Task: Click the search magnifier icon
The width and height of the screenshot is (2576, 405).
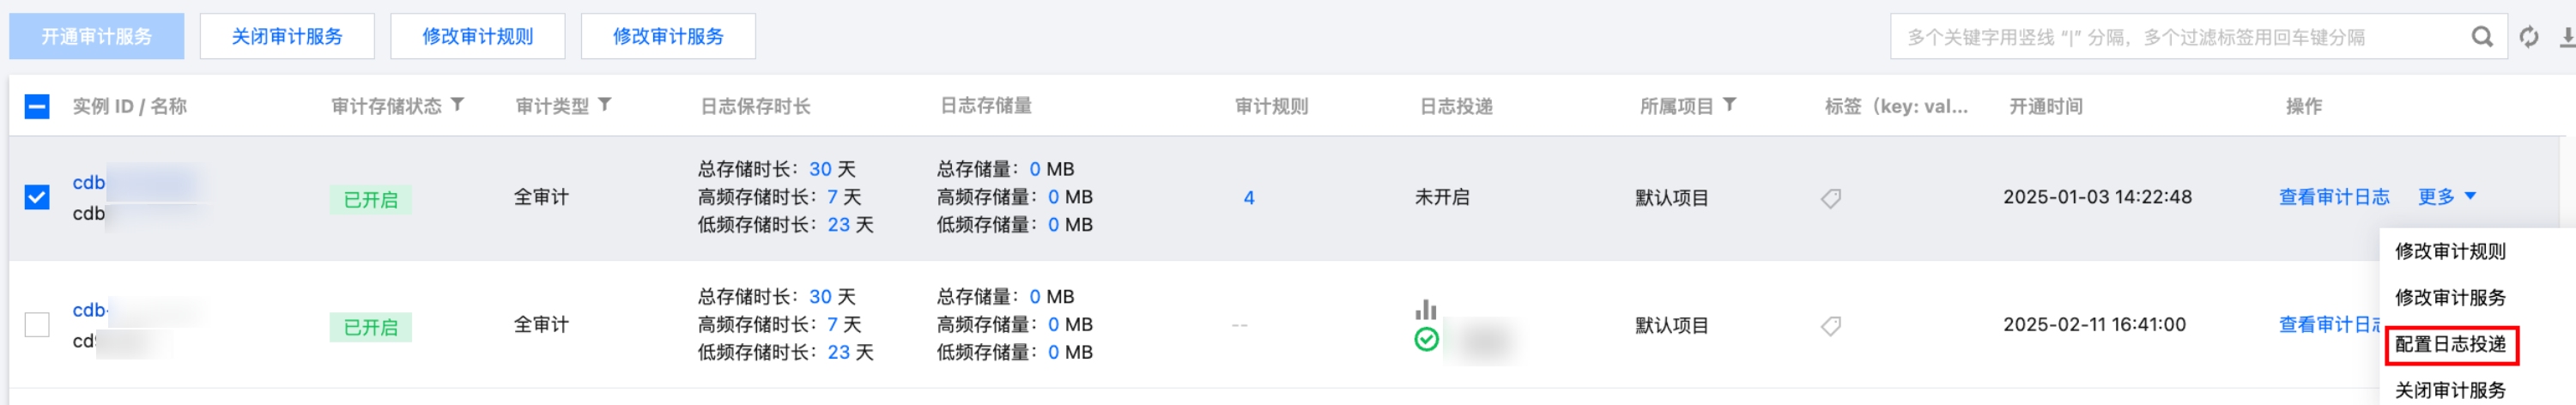Action: pos(2481,37)
